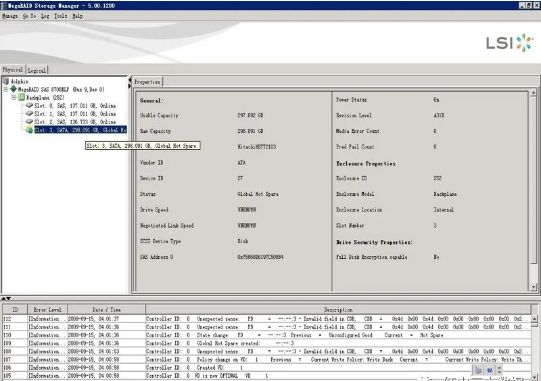Click the blue help icon in floating language bar
This screenshot has height=381, width=541.
coord(489,370)
